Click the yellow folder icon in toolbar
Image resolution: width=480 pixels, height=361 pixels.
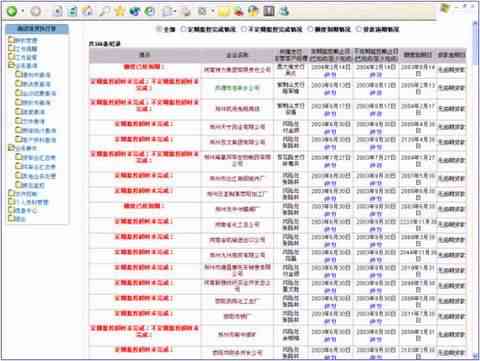pos(224,12)
